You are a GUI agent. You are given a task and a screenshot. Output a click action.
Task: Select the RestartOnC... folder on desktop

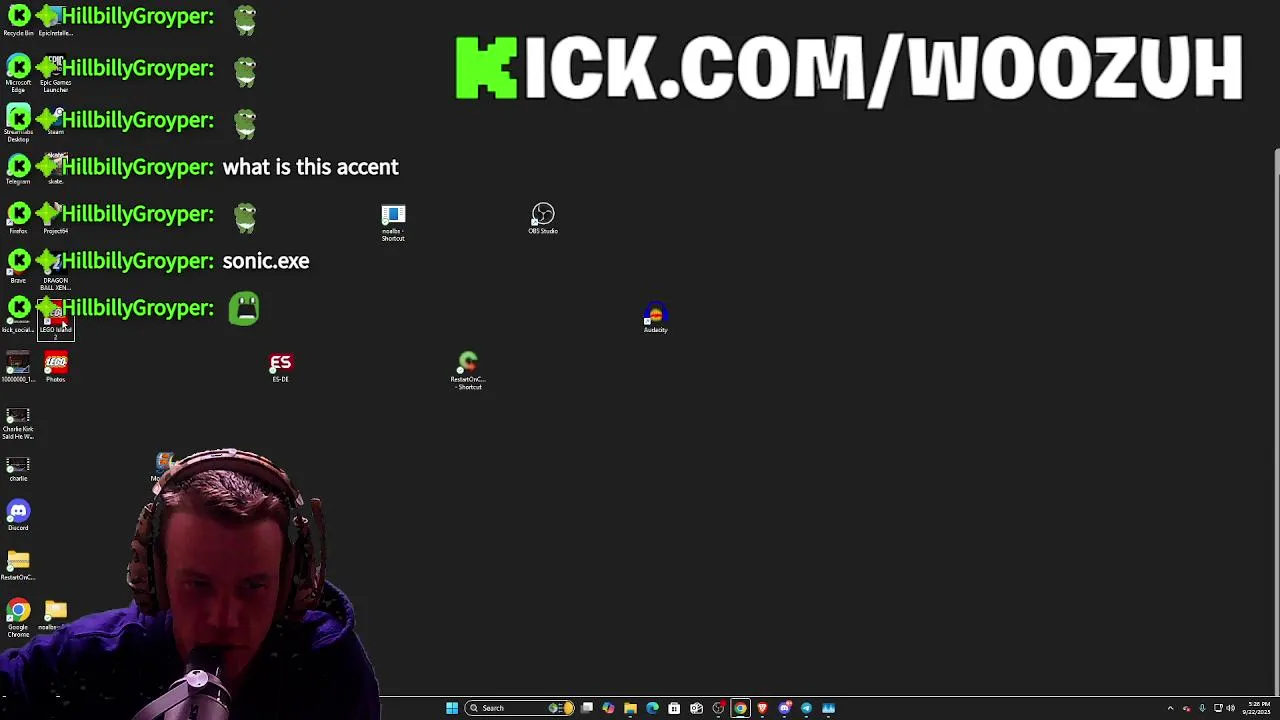[x=18, y=565]
